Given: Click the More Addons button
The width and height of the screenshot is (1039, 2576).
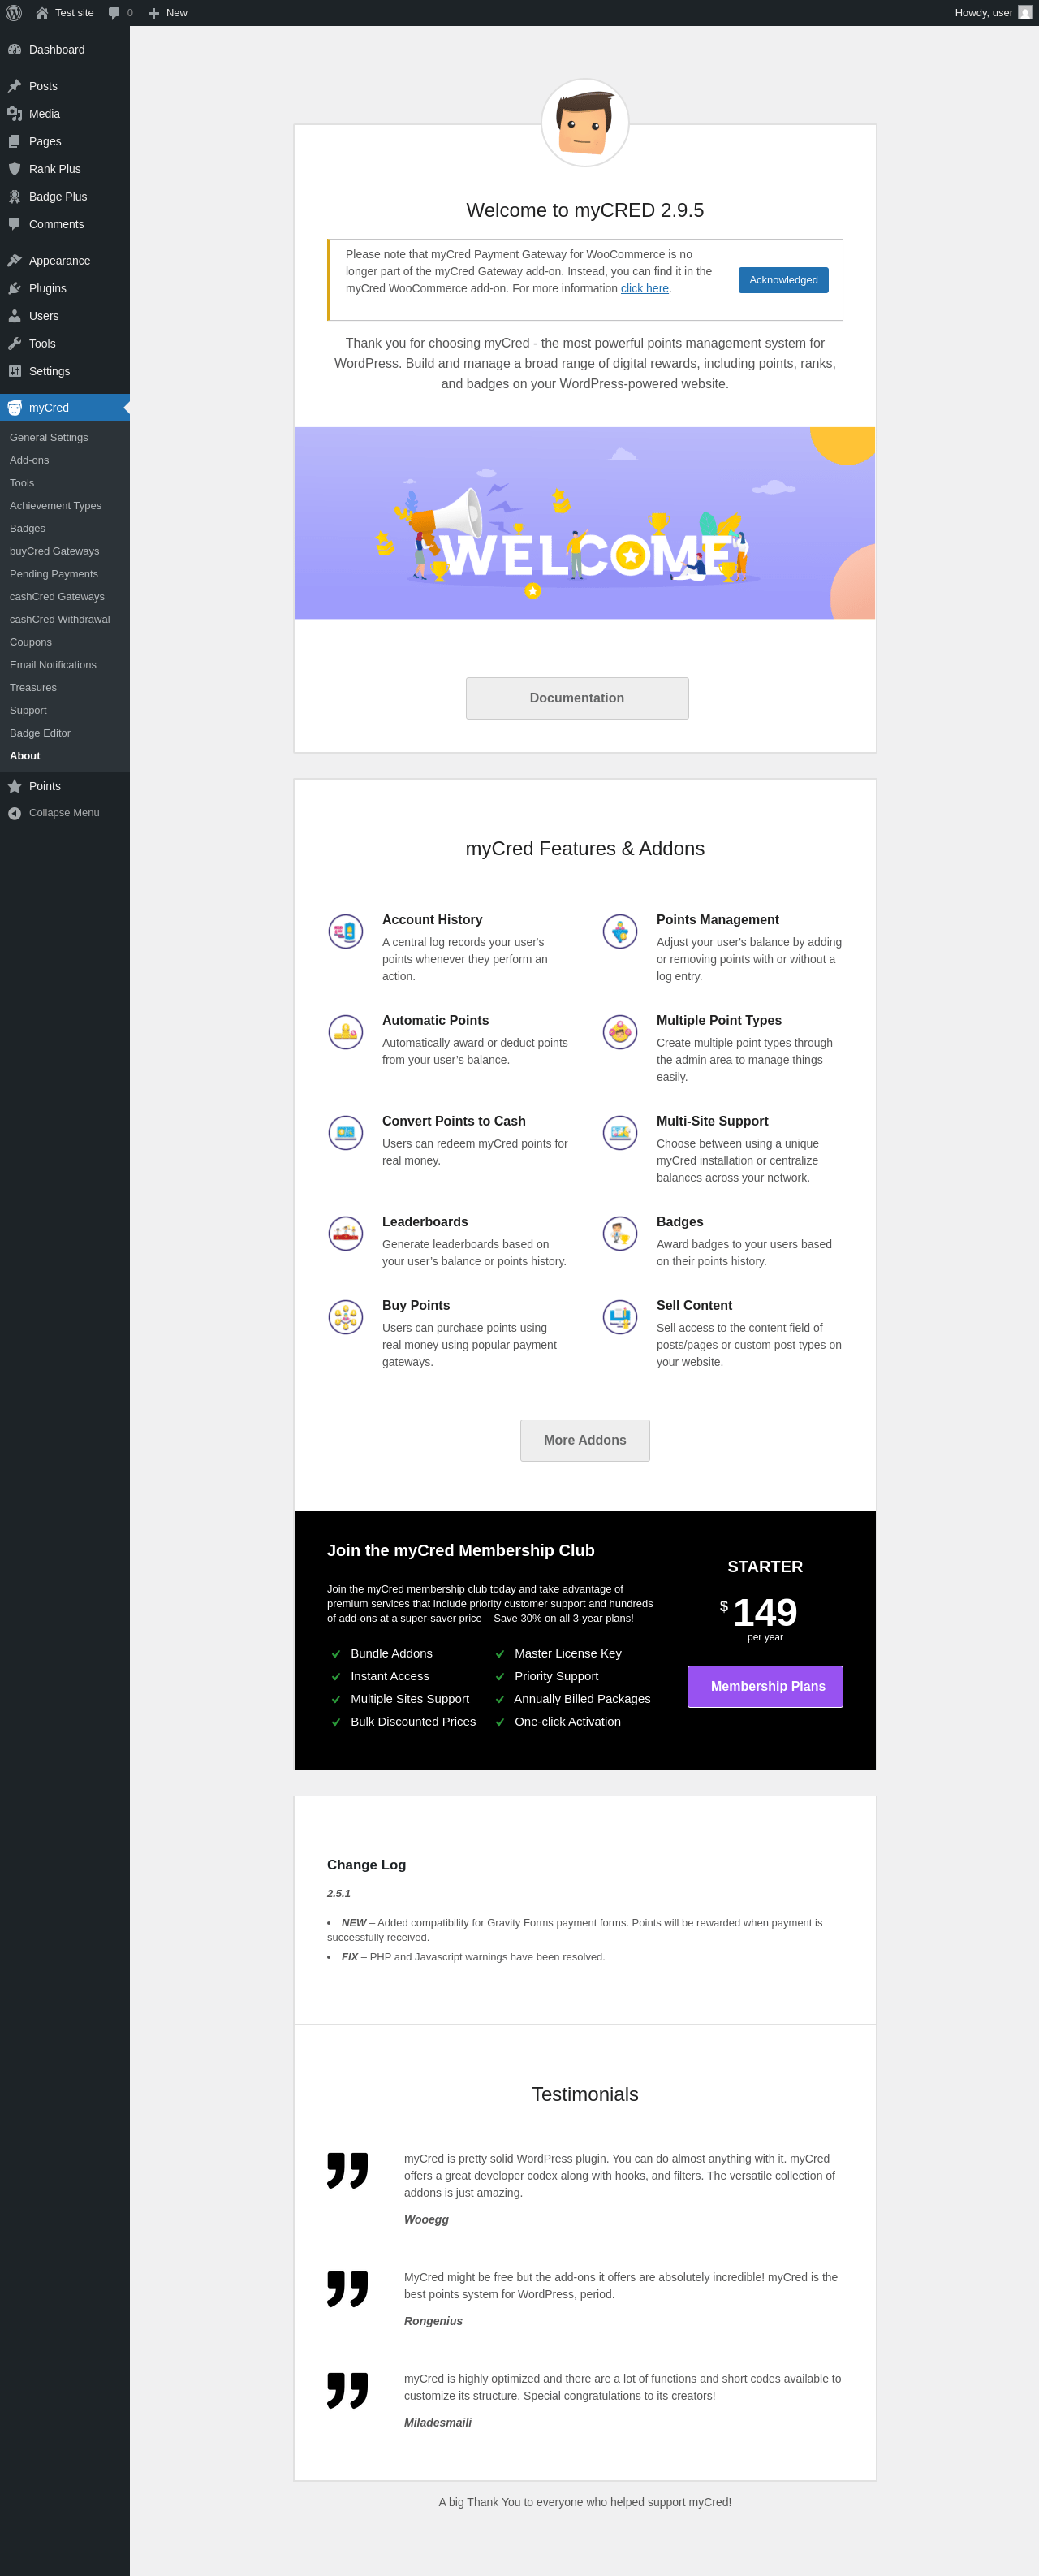Looking at the screenshot, I should [585, 1440].
